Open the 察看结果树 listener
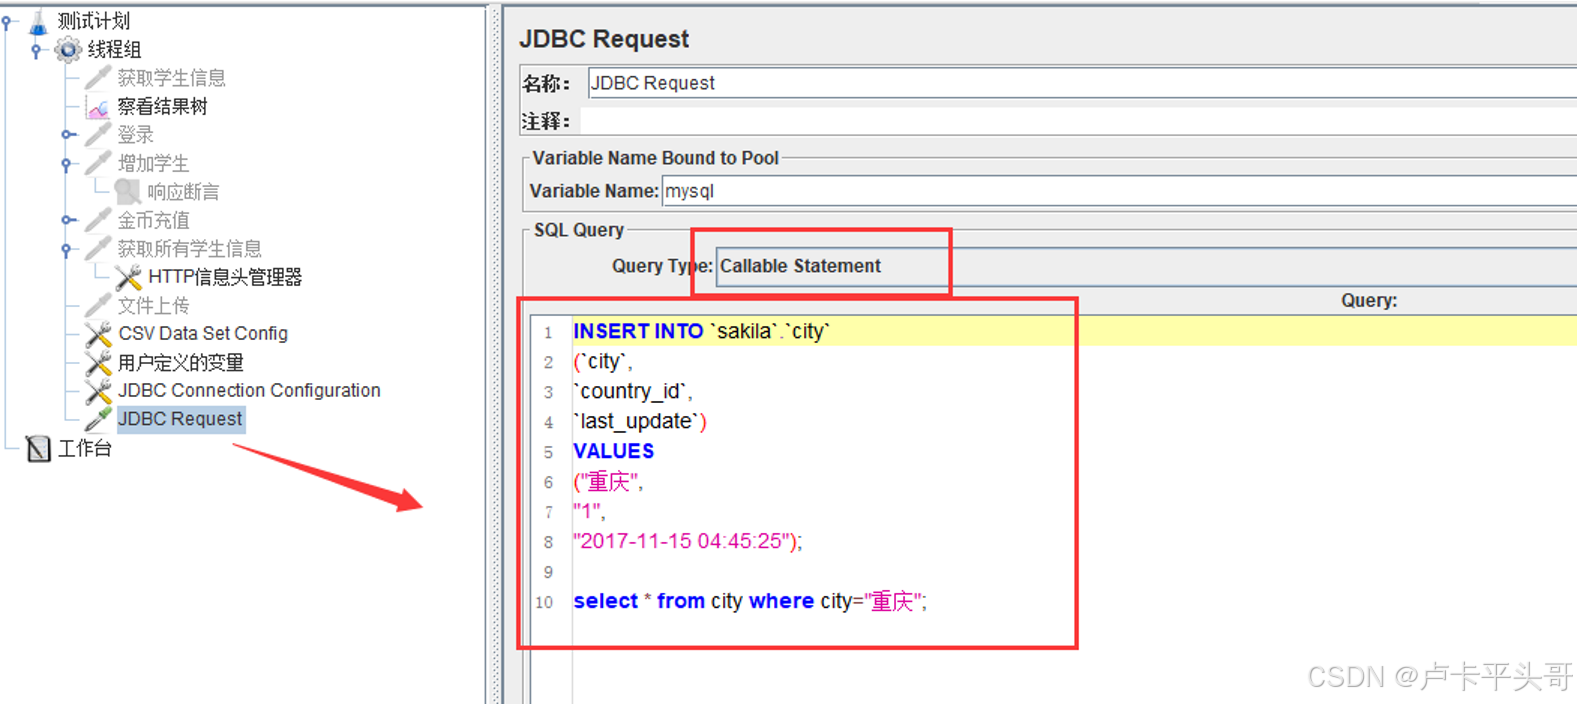Image resolution: width=1577 pixels, height=704 pixels. [x=162, y=106]
